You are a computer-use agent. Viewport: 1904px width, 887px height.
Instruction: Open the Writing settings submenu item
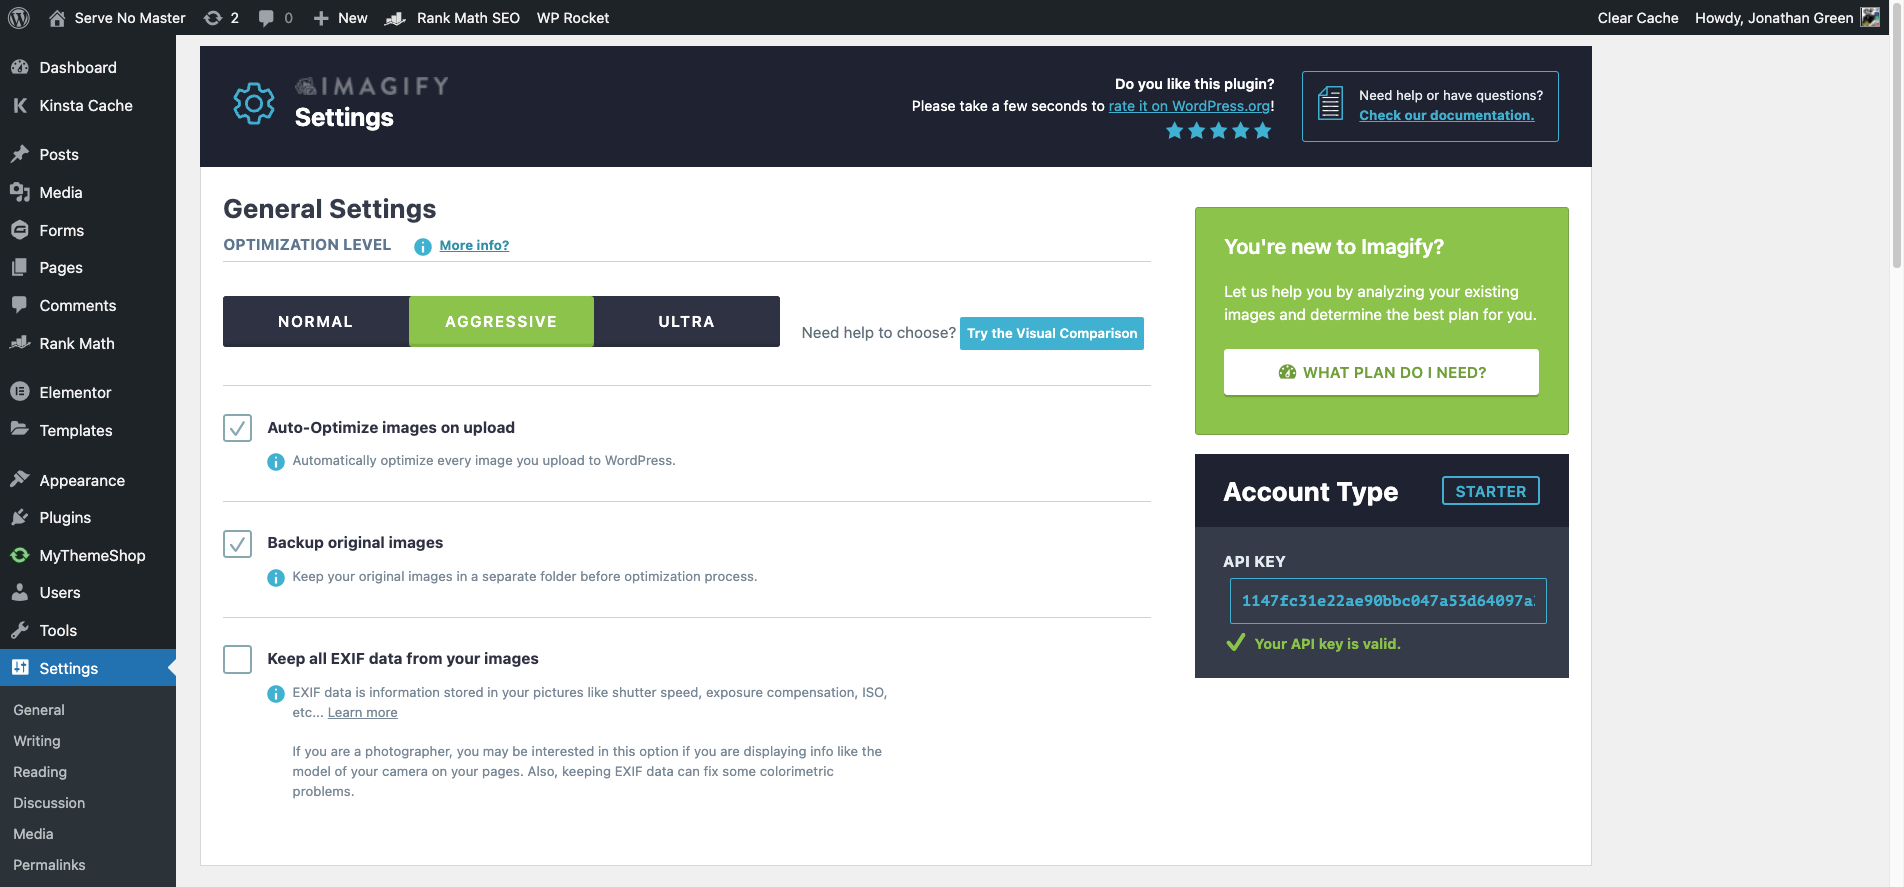pyautogui.click(x=37, y=741)
